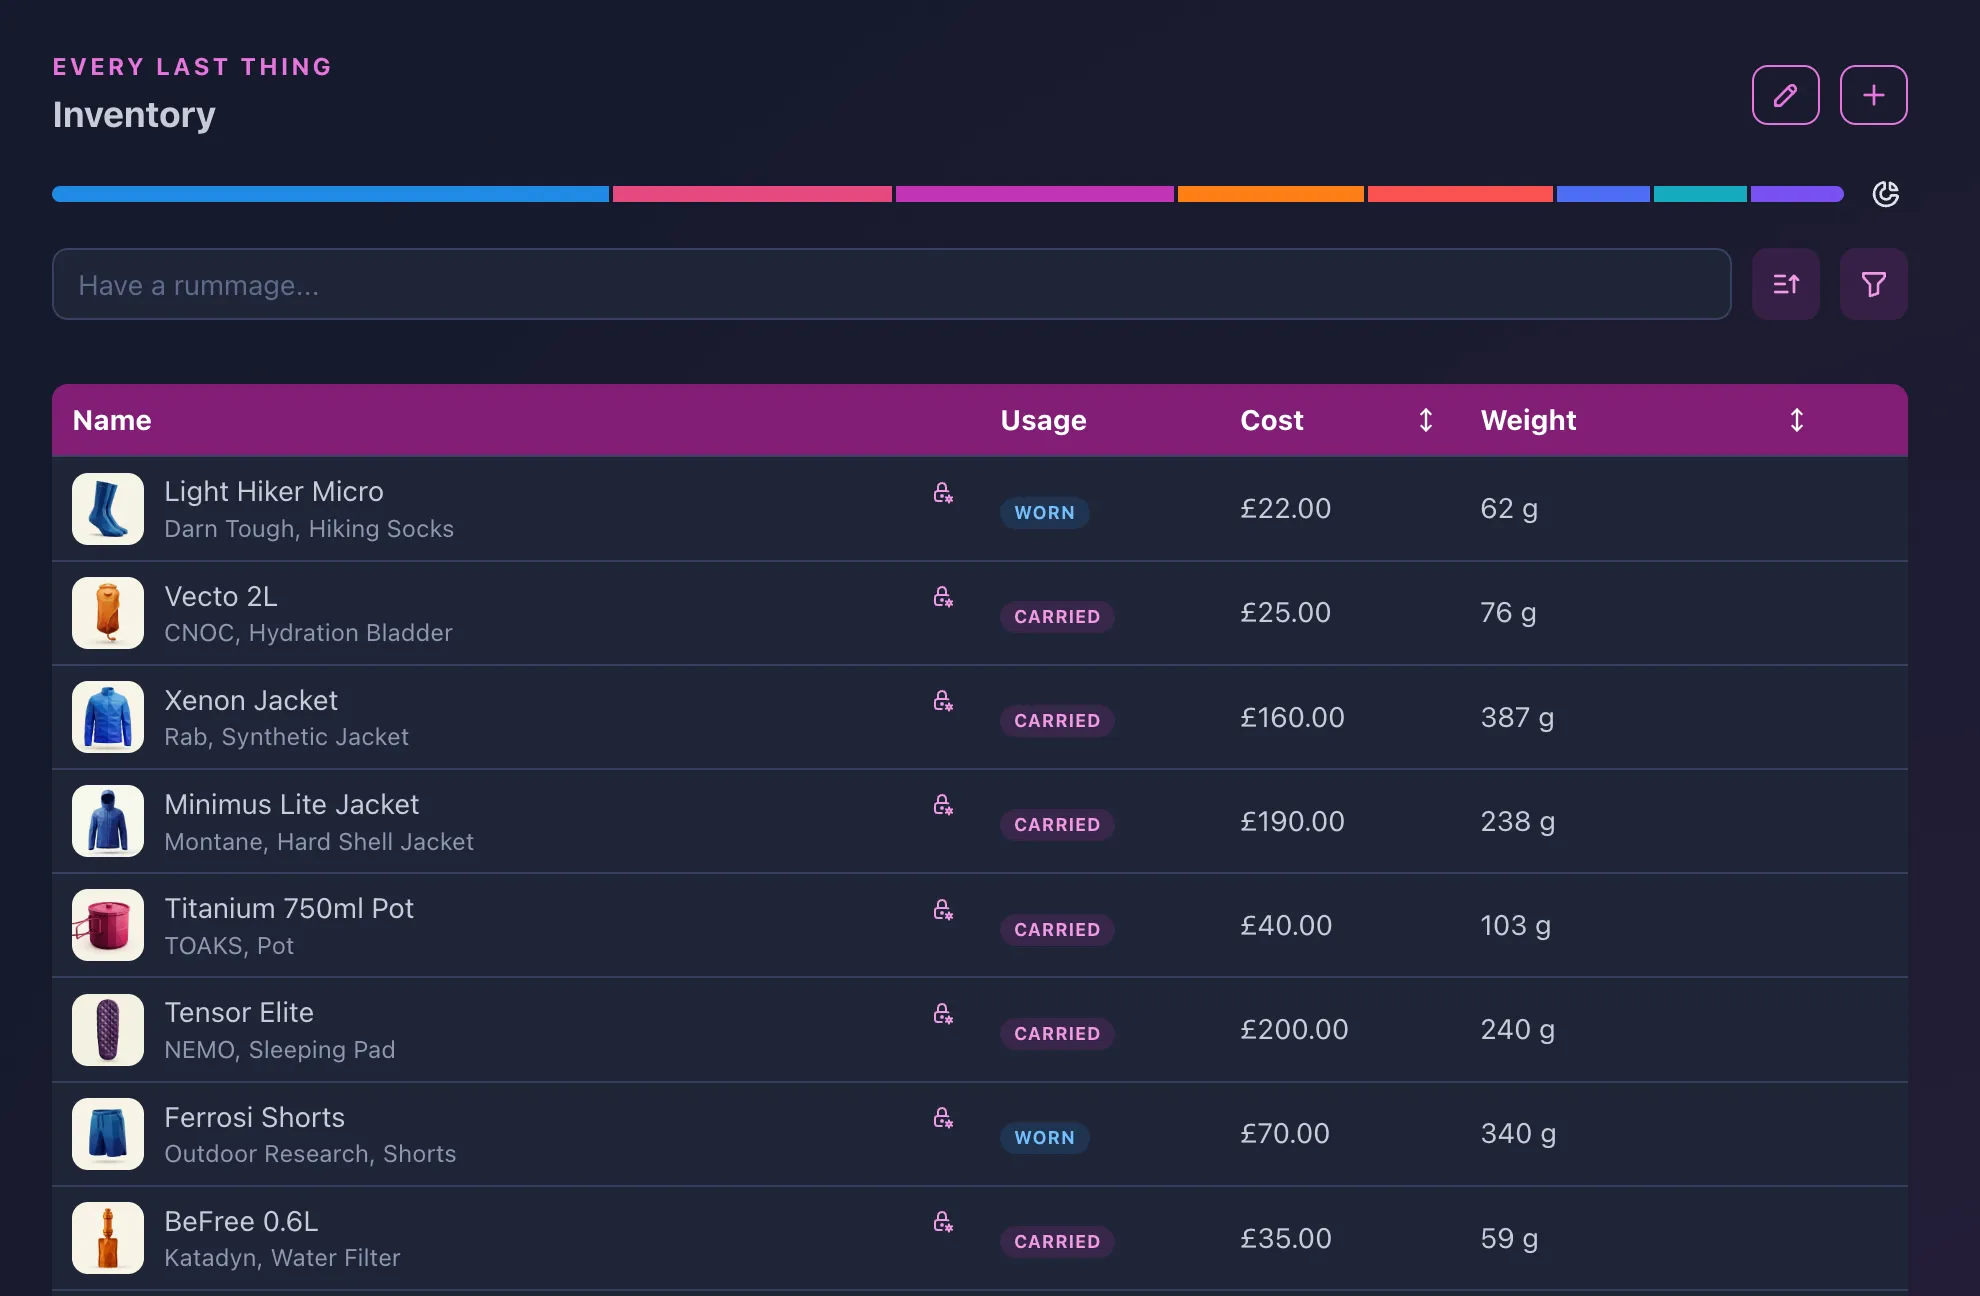Image resolution: width=1980 pixels, height=1296 pixels.
Task: Toggle the WORN badge for Ferrosi Shorts
Action: (1044, 1137)
